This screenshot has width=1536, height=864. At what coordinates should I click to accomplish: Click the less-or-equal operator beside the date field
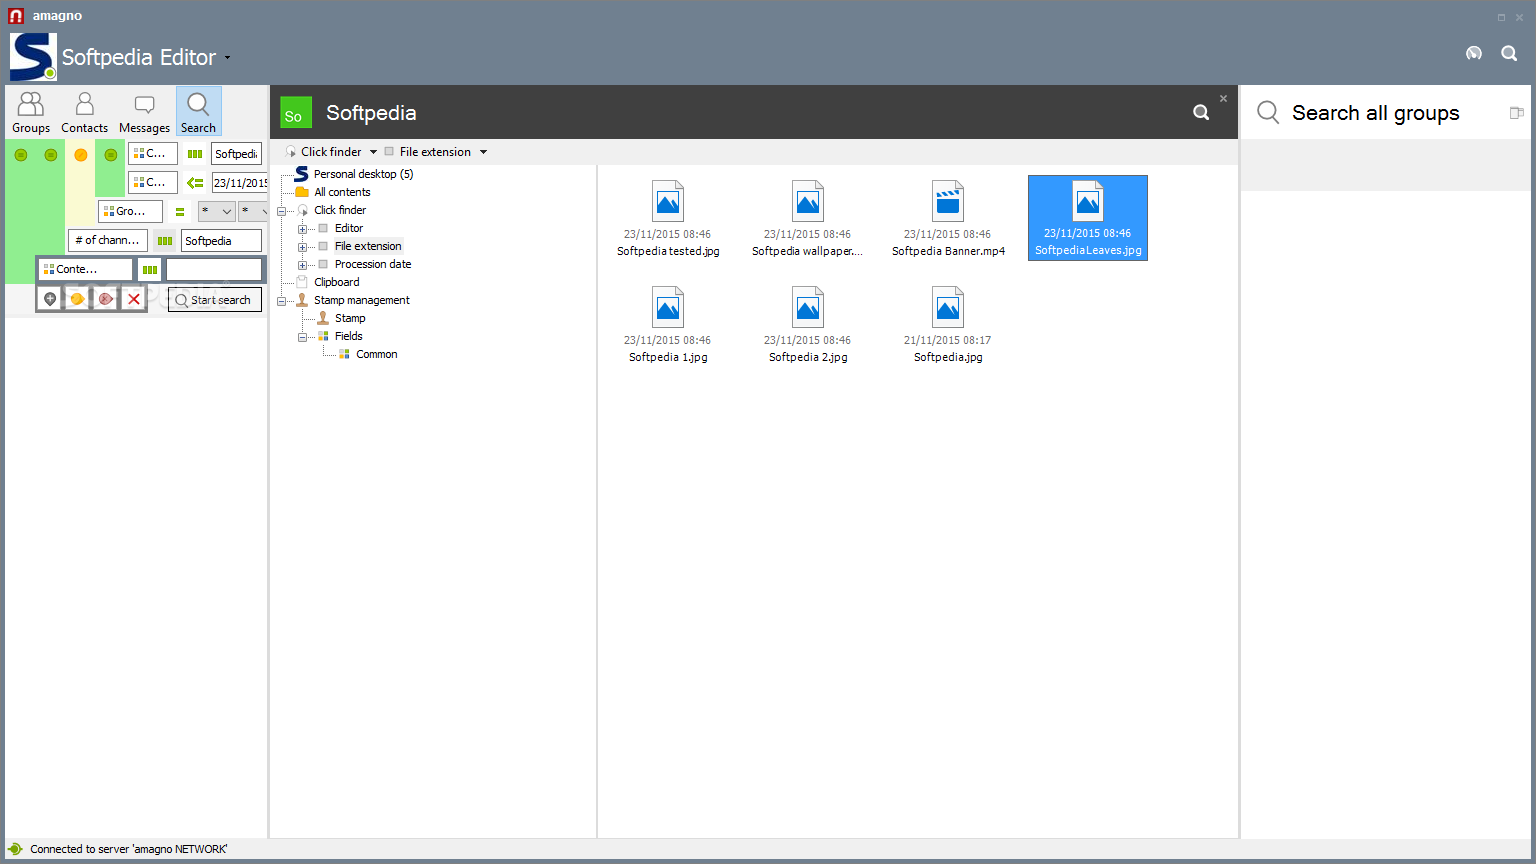(195, 183)
